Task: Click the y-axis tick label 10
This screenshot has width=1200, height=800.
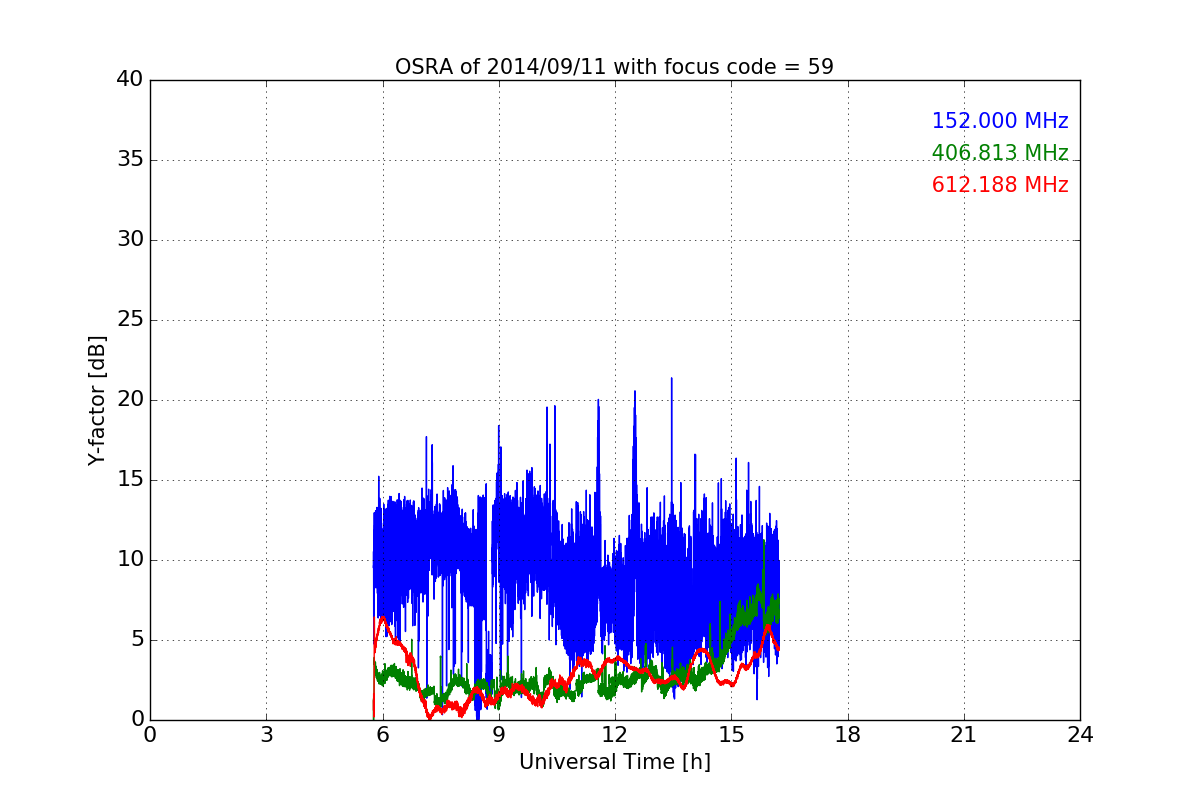Action: point(130,560)
